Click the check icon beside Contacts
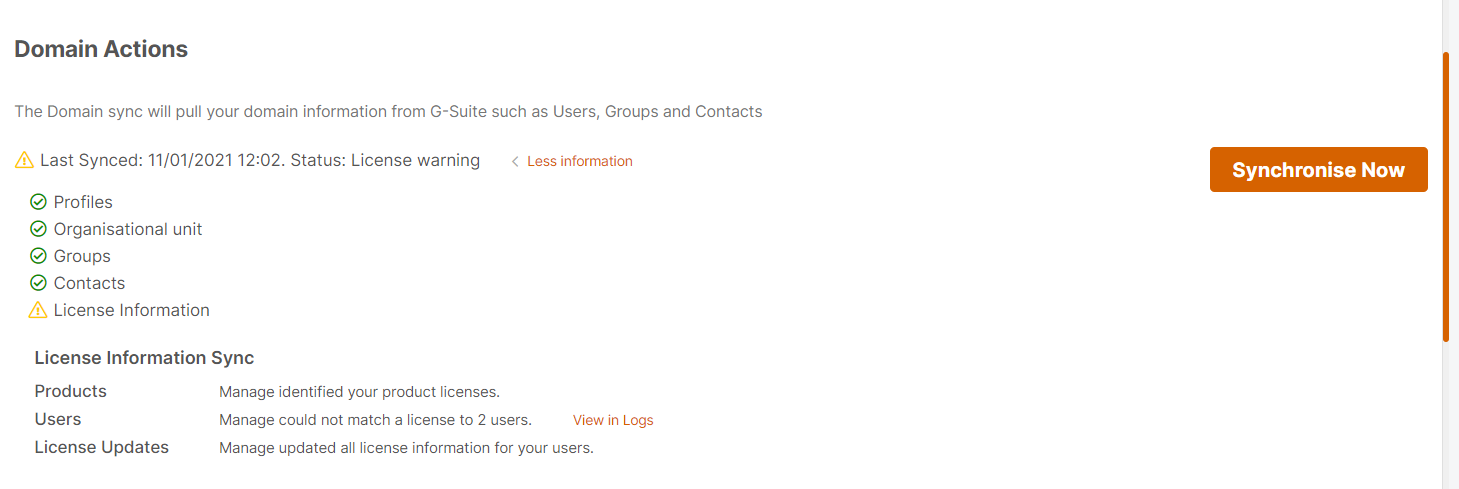 coord(39,283)
